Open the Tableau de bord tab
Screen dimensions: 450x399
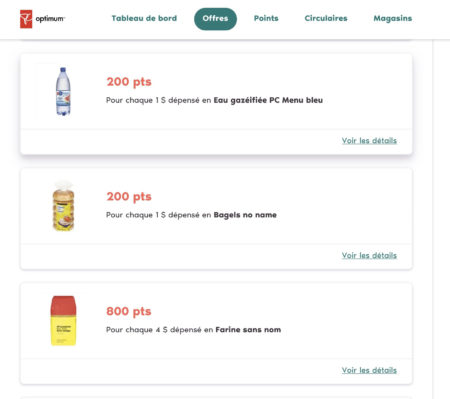coord(144,18)
